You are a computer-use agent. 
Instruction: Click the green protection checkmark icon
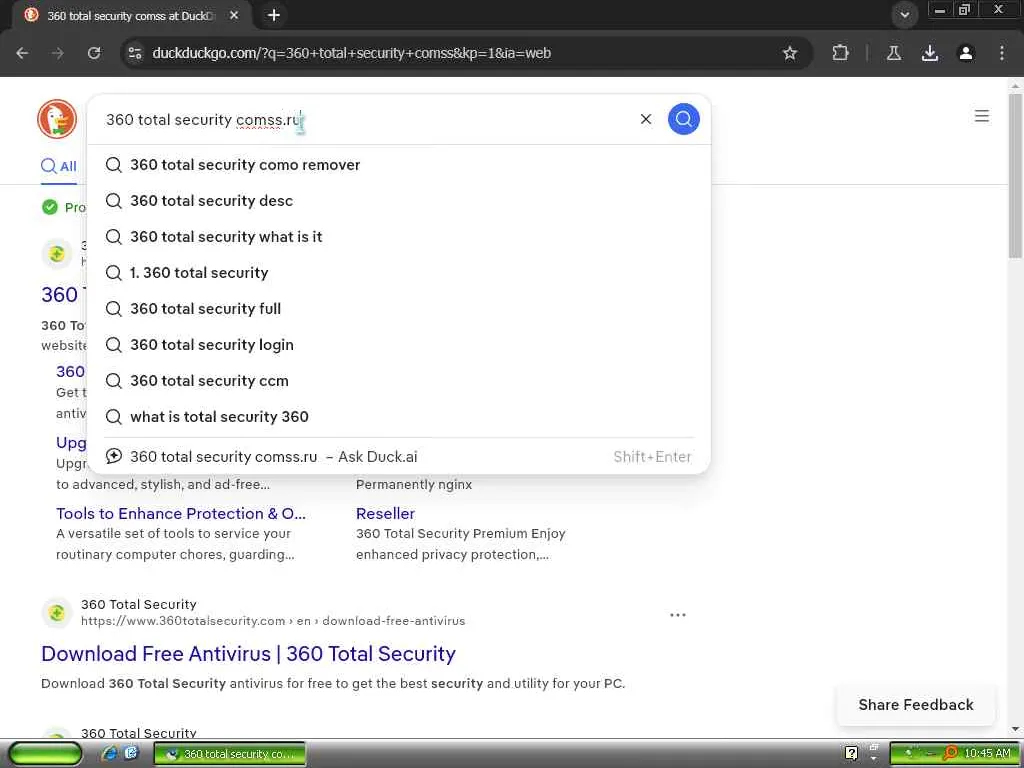coord(50,207)
